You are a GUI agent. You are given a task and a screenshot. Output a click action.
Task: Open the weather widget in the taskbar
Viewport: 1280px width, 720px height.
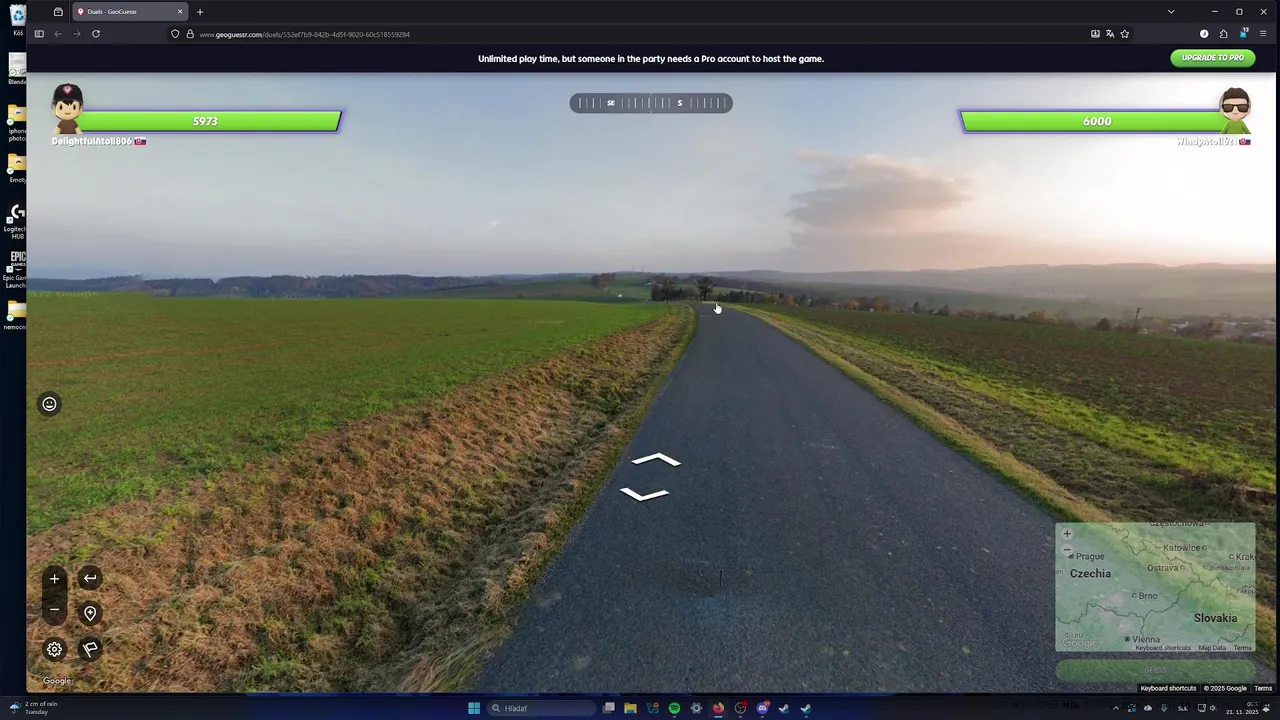34,708
